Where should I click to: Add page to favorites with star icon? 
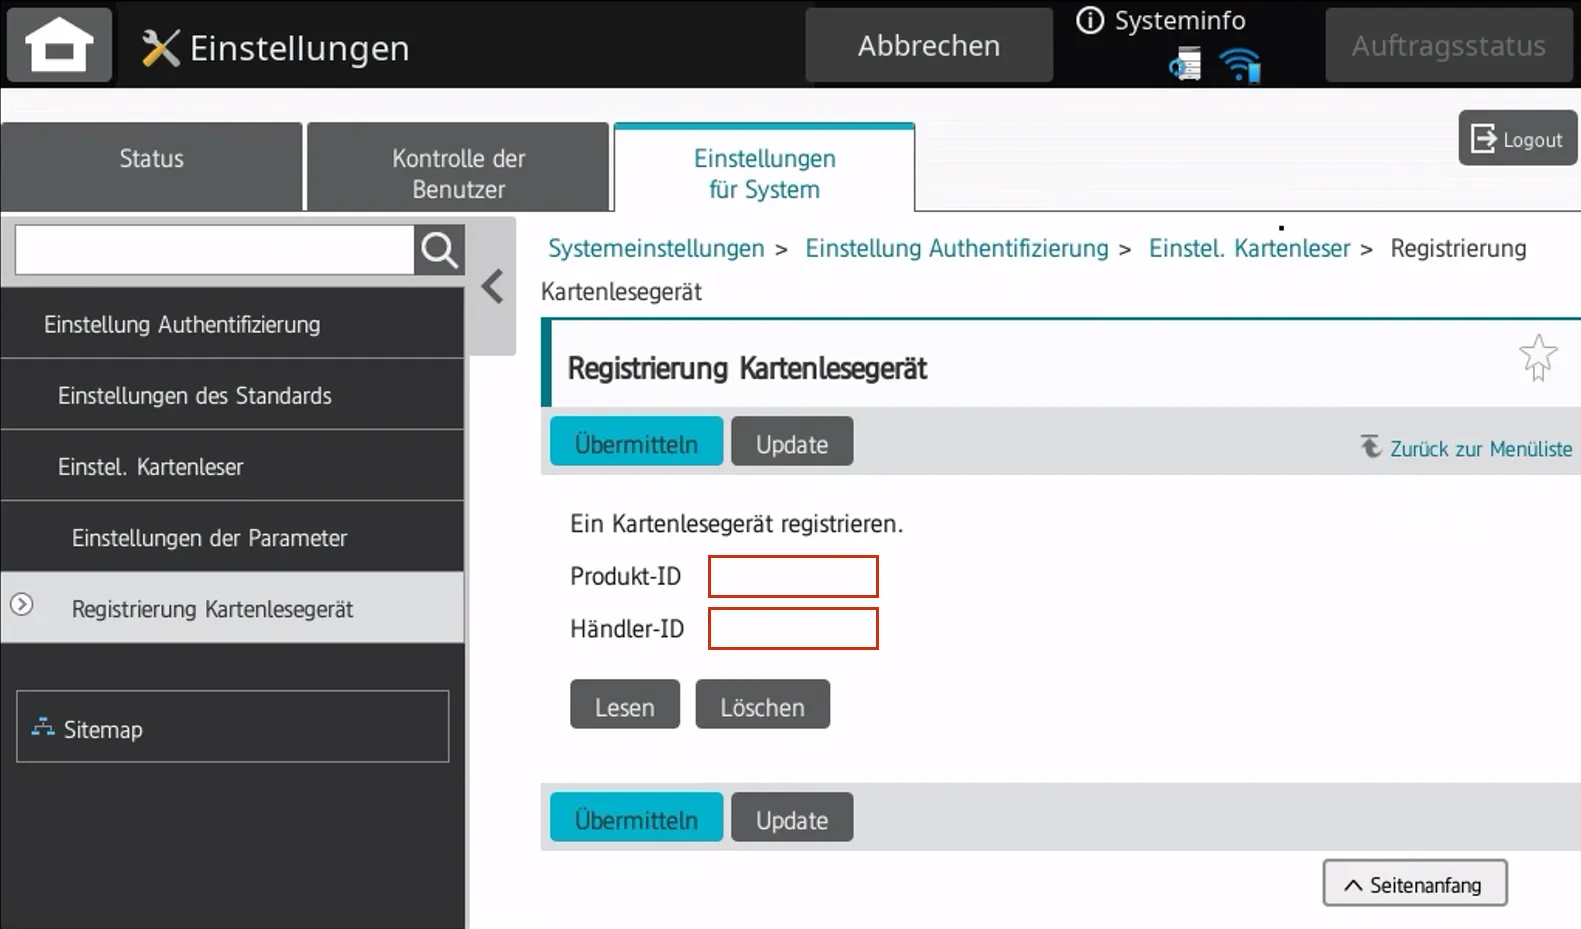tap(1537, 358)
